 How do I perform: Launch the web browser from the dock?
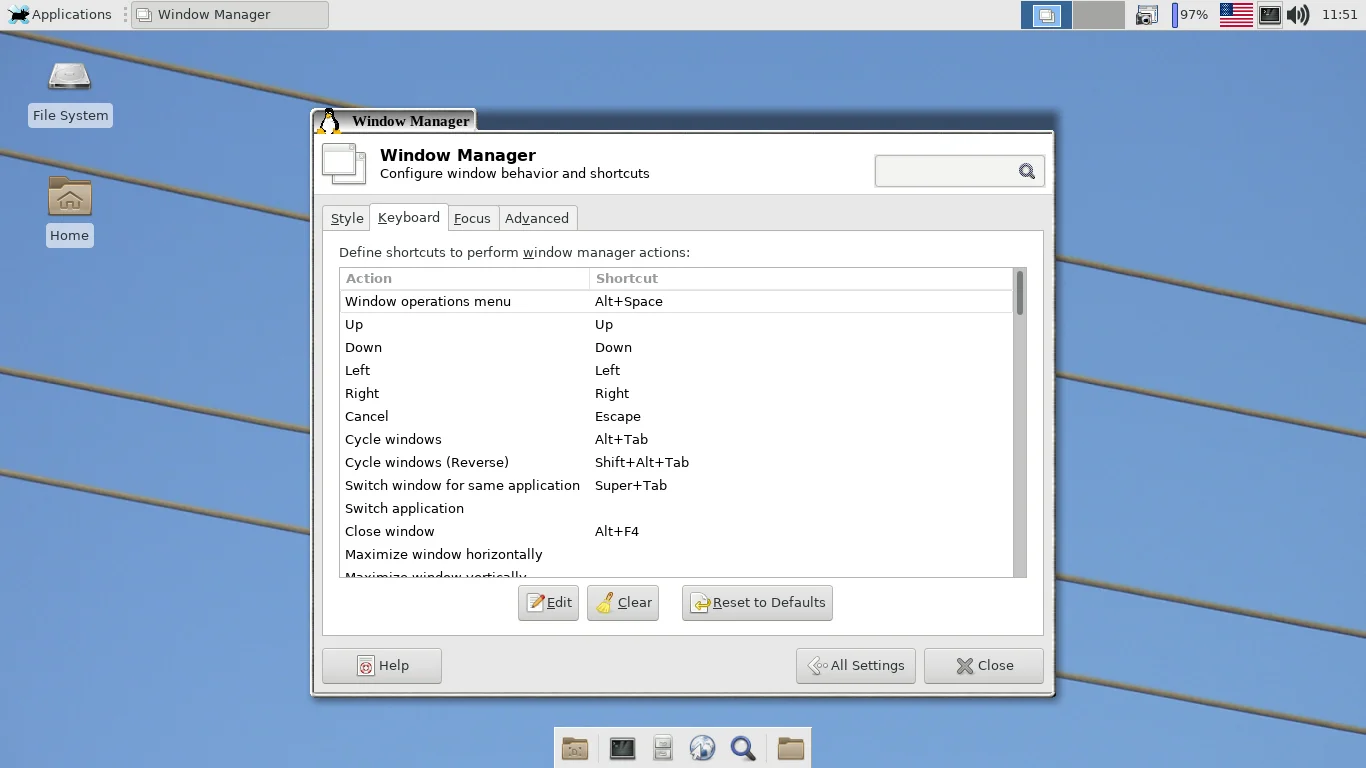[x=702, y=748]
